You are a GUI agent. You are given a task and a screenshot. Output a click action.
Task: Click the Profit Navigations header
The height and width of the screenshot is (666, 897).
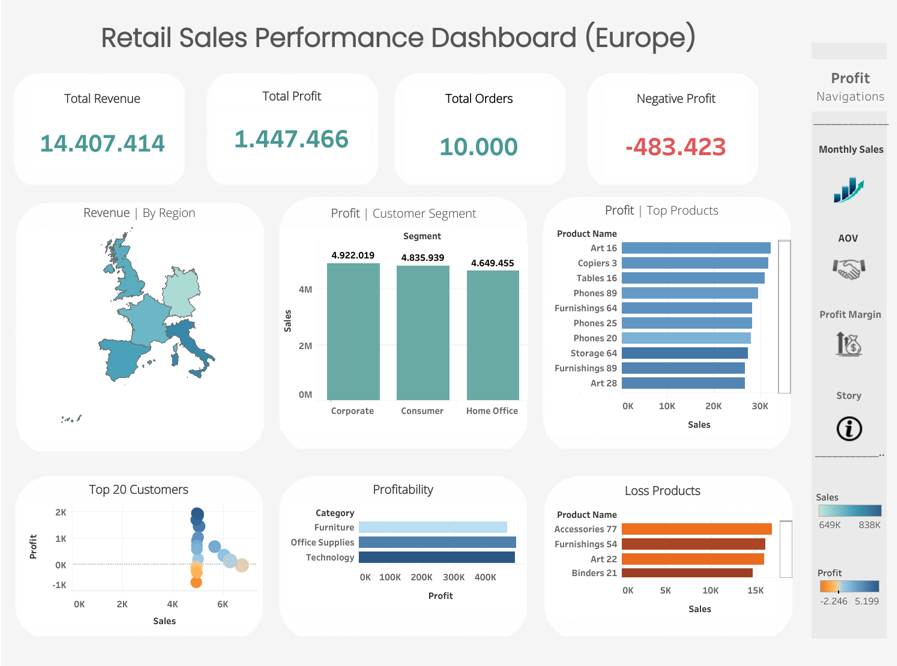pyautogui.click(x=850, y=86)
